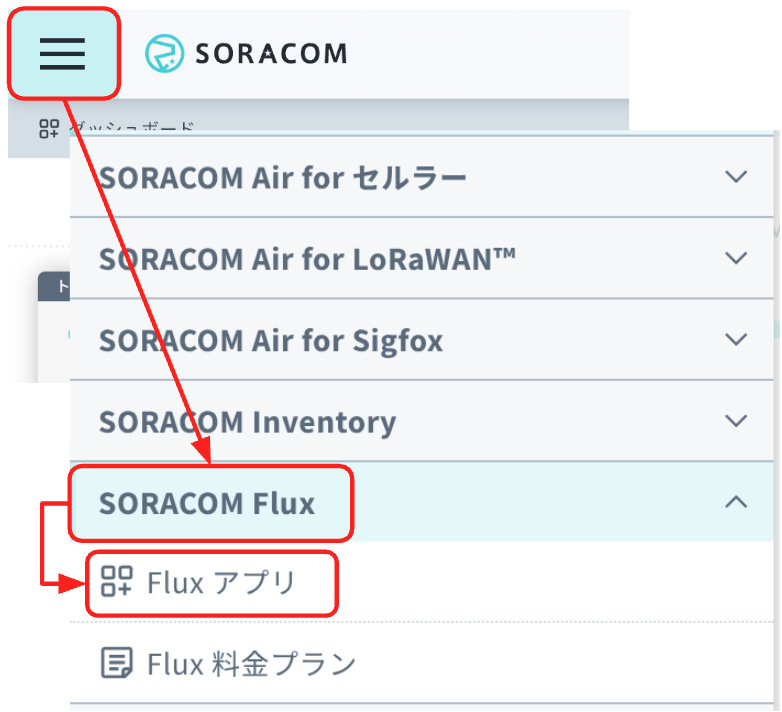Click the dashboard grid icon
Image resolution: width=782 pixels, height=712 pixels.
[x=49, y=128]
